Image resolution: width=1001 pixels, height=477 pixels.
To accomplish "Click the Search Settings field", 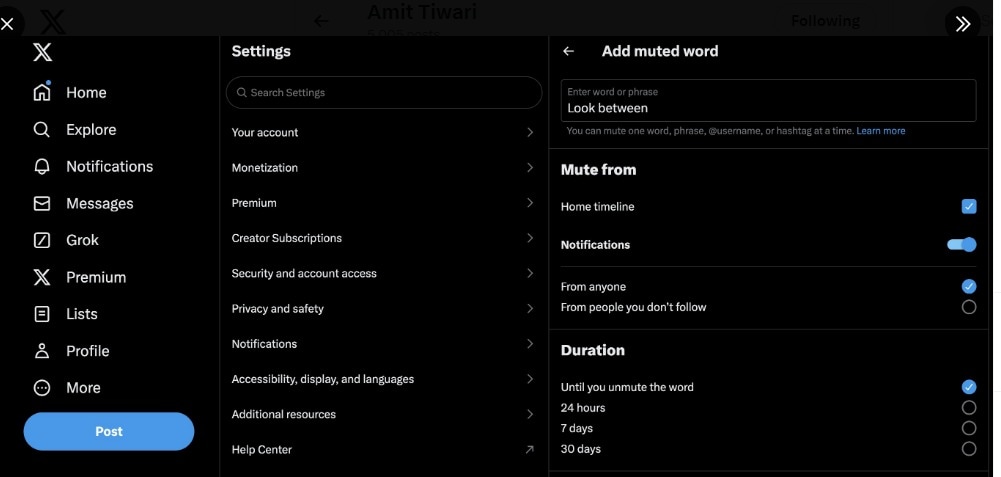I will 385,93.
